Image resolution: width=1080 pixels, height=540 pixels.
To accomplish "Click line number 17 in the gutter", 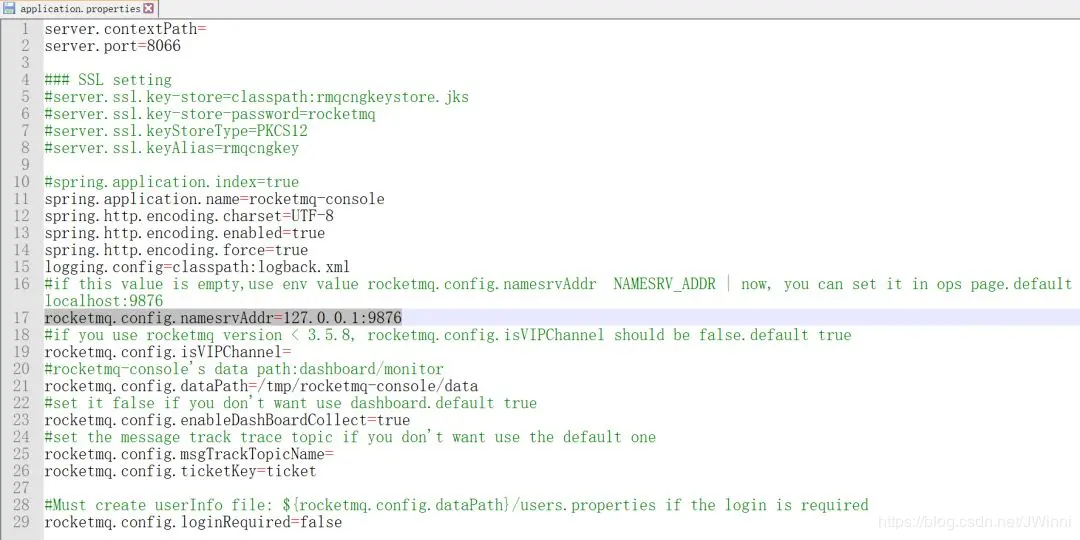I will (x=21, y=318).
